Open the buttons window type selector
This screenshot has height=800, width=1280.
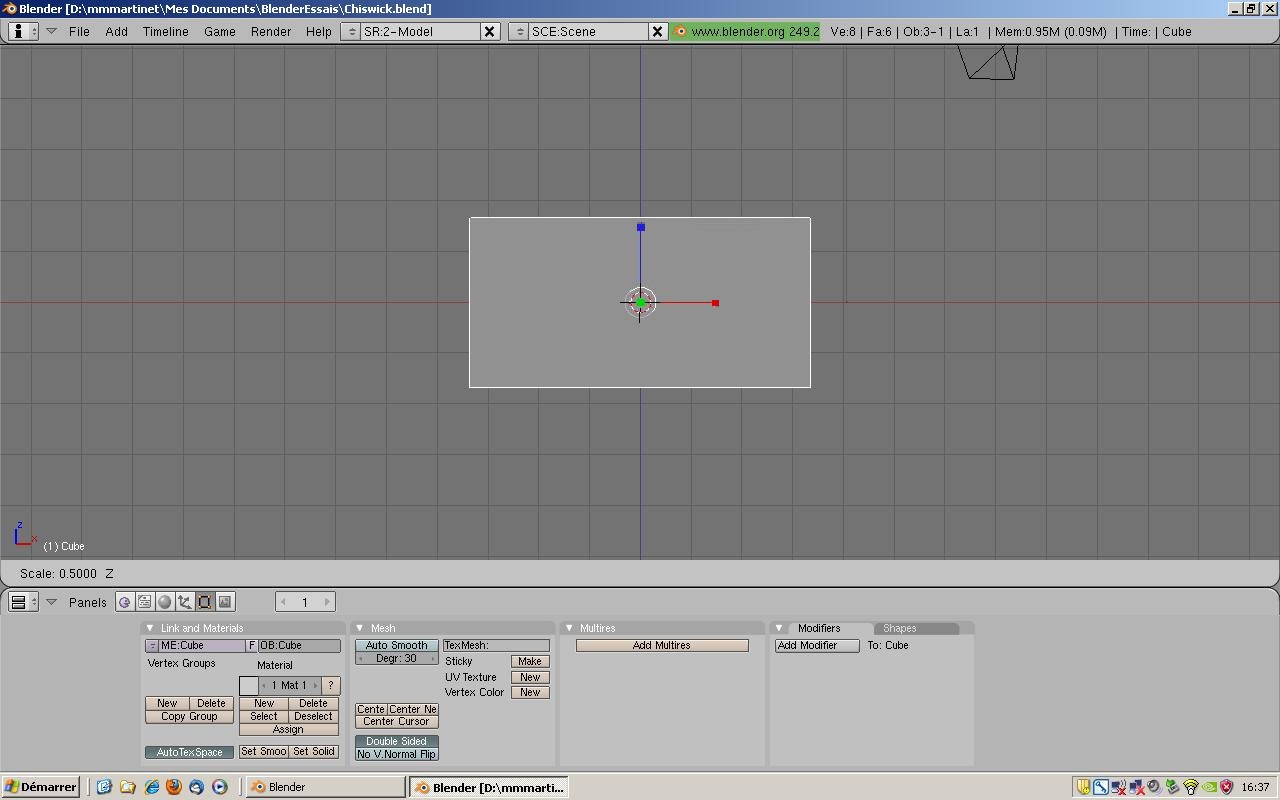(23, 602)
